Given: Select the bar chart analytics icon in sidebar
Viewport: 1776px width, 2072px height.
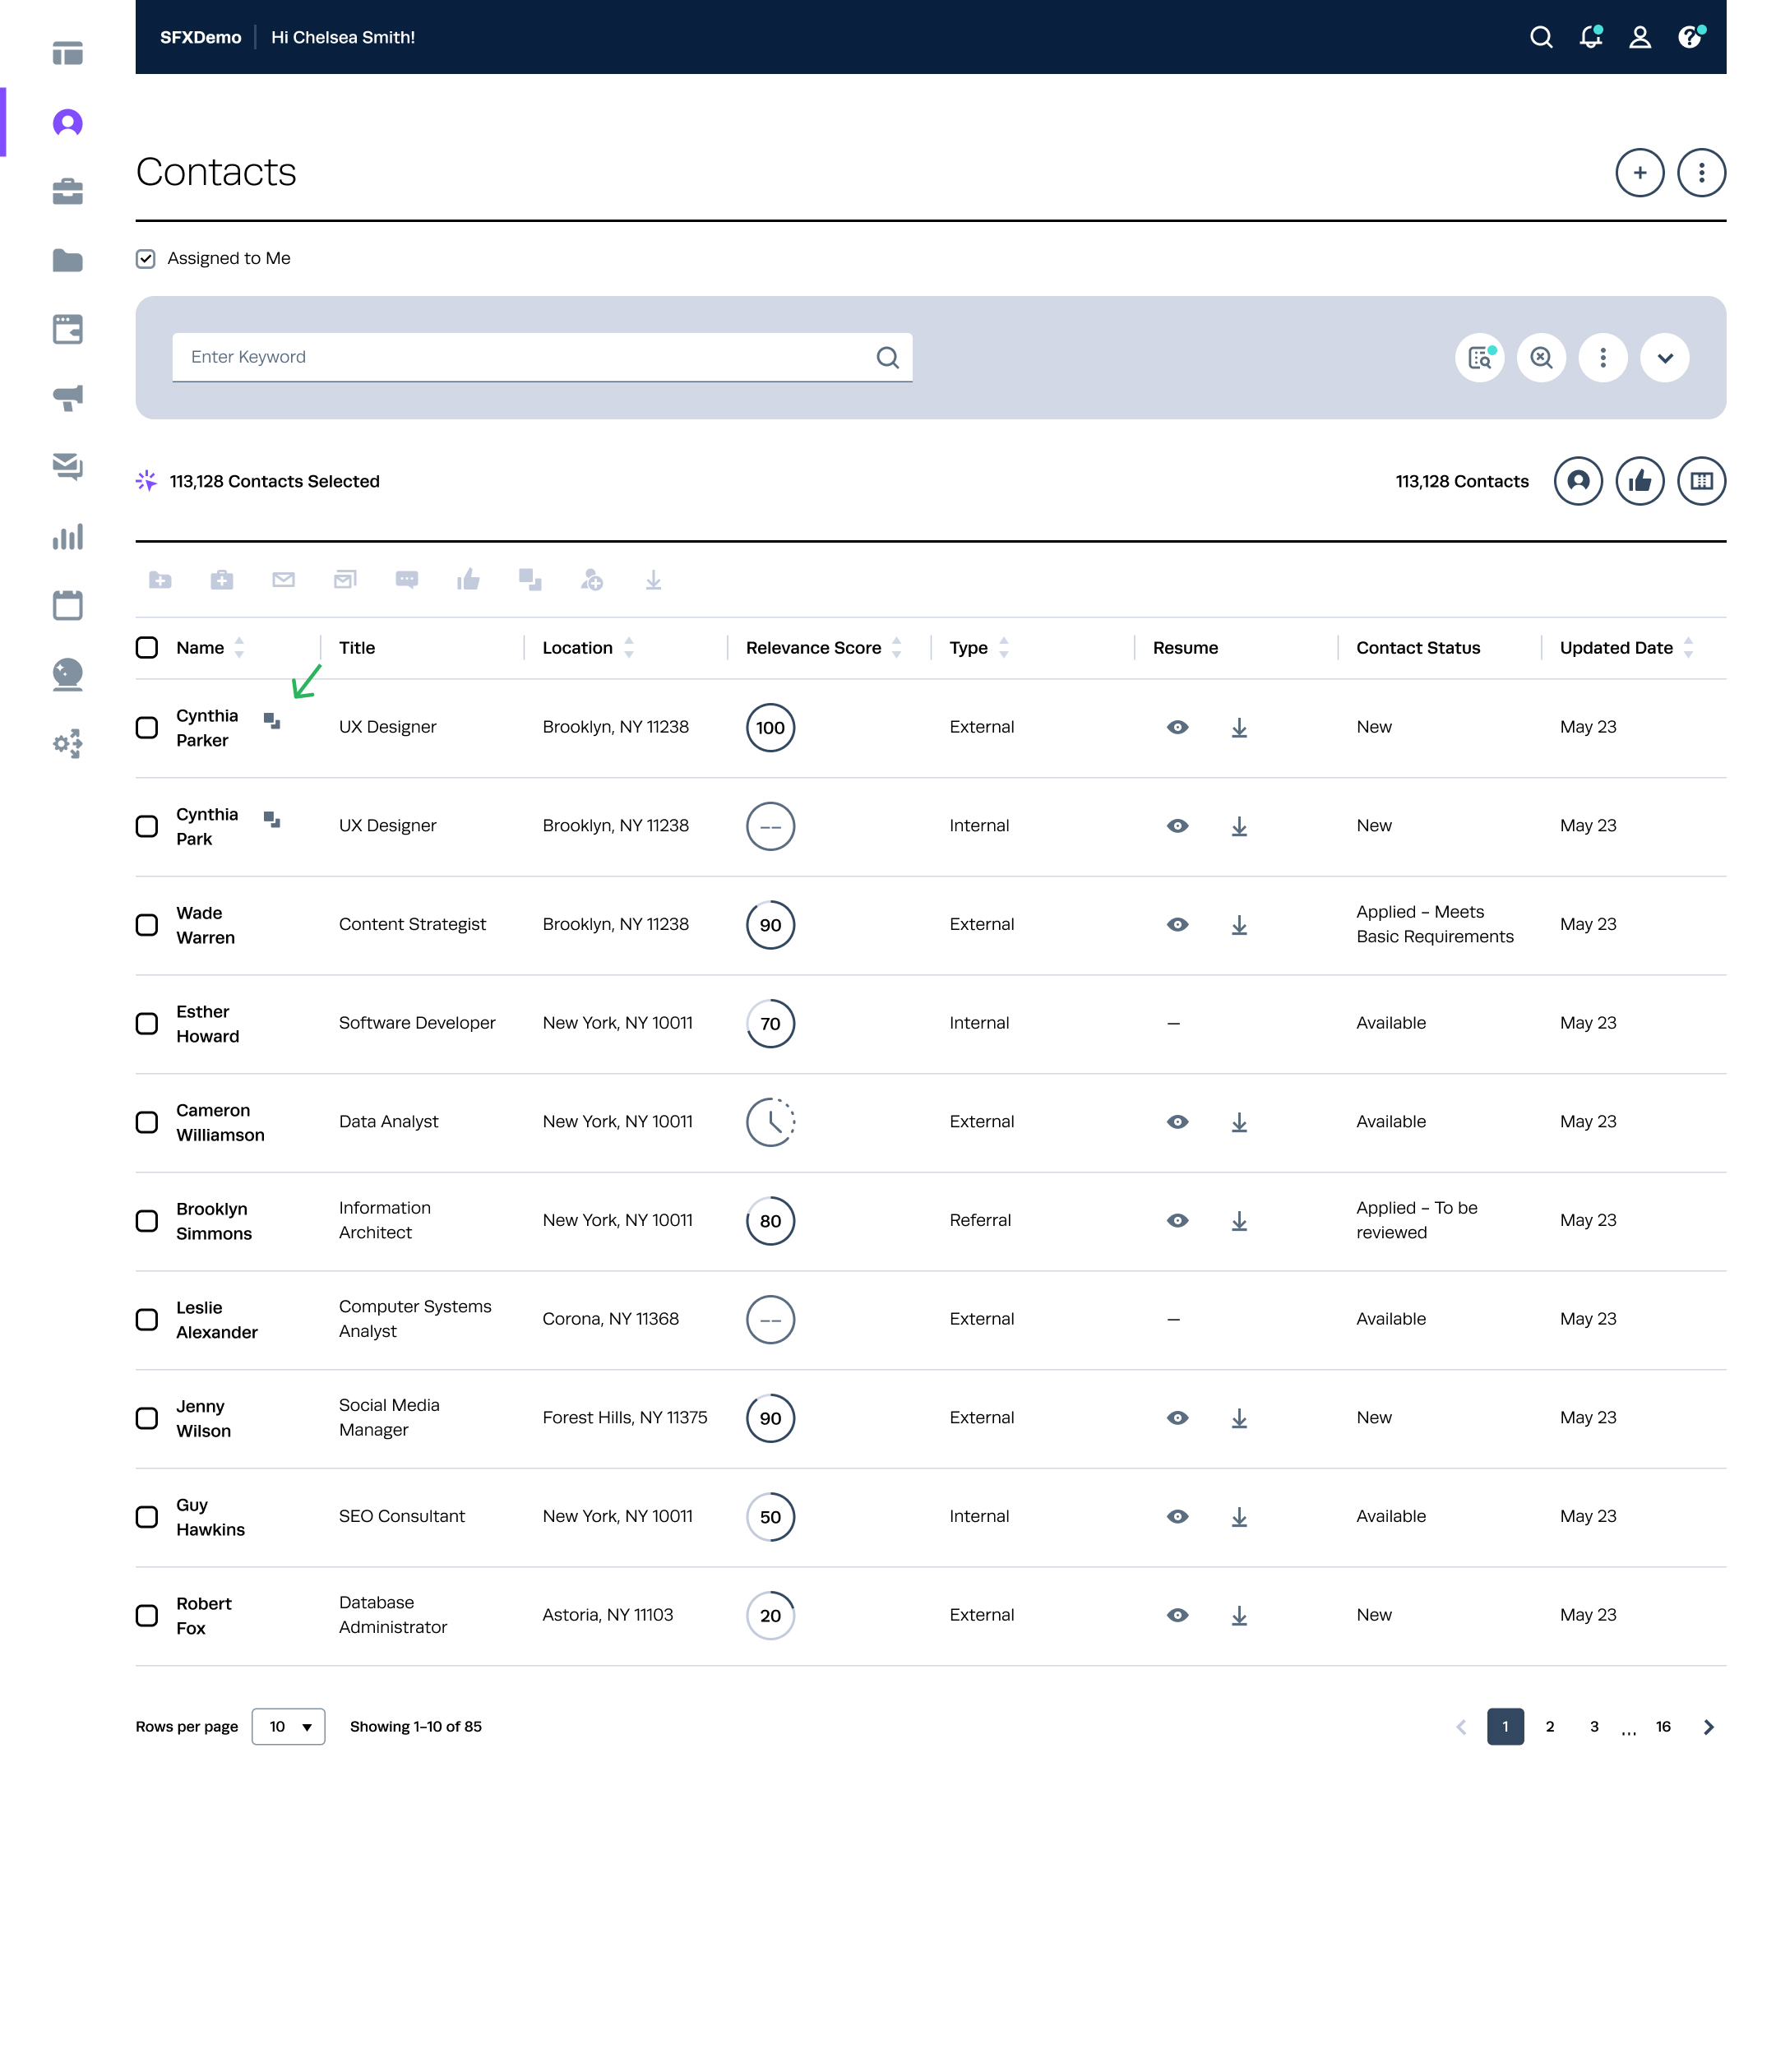Looking at the screenshot, I should [68, 537].
